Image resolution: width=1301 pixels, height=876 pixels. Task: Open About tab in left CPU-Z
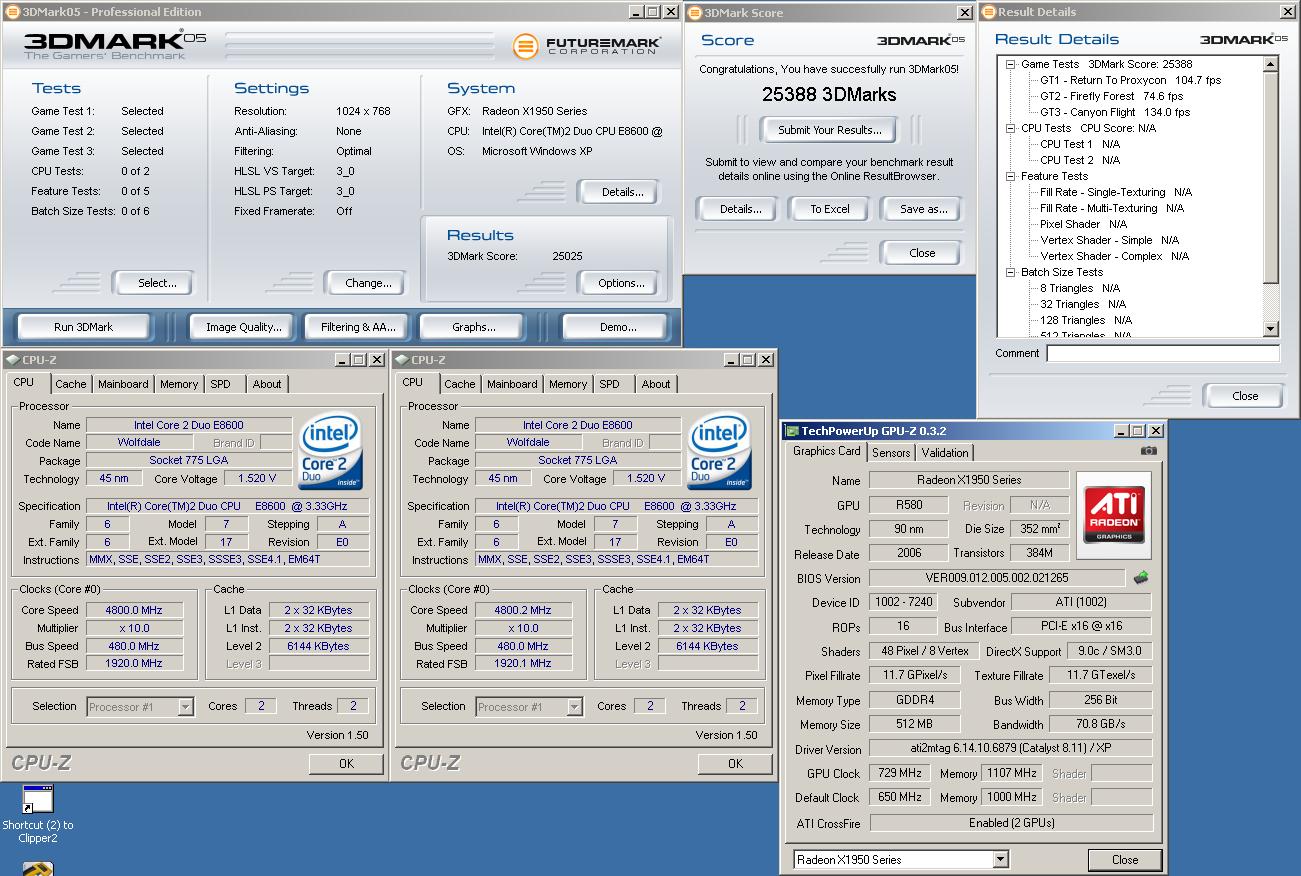click(267, 384)
